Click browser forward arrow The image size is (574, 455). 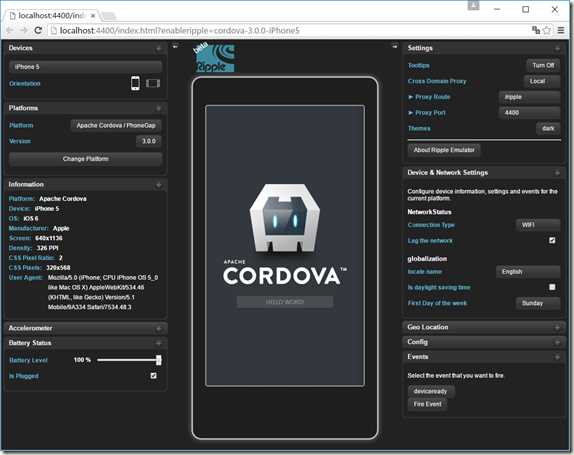(24, 30)
